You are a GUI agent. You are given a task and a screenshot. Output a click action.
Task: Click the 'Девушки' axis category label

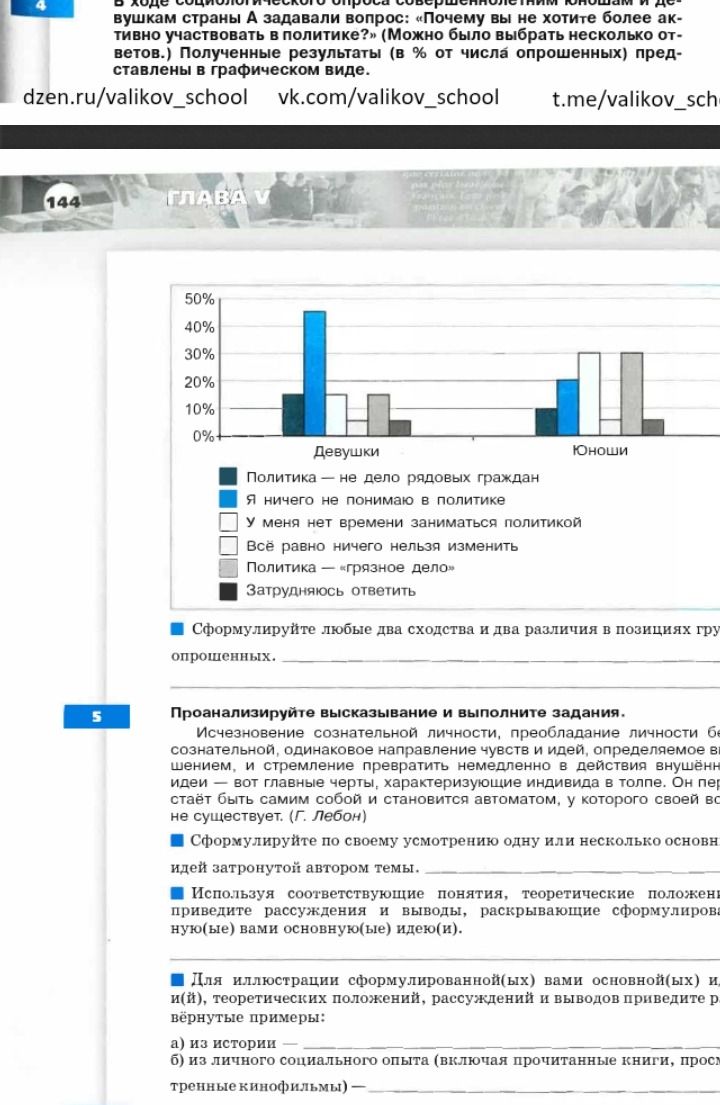point(346,451)
